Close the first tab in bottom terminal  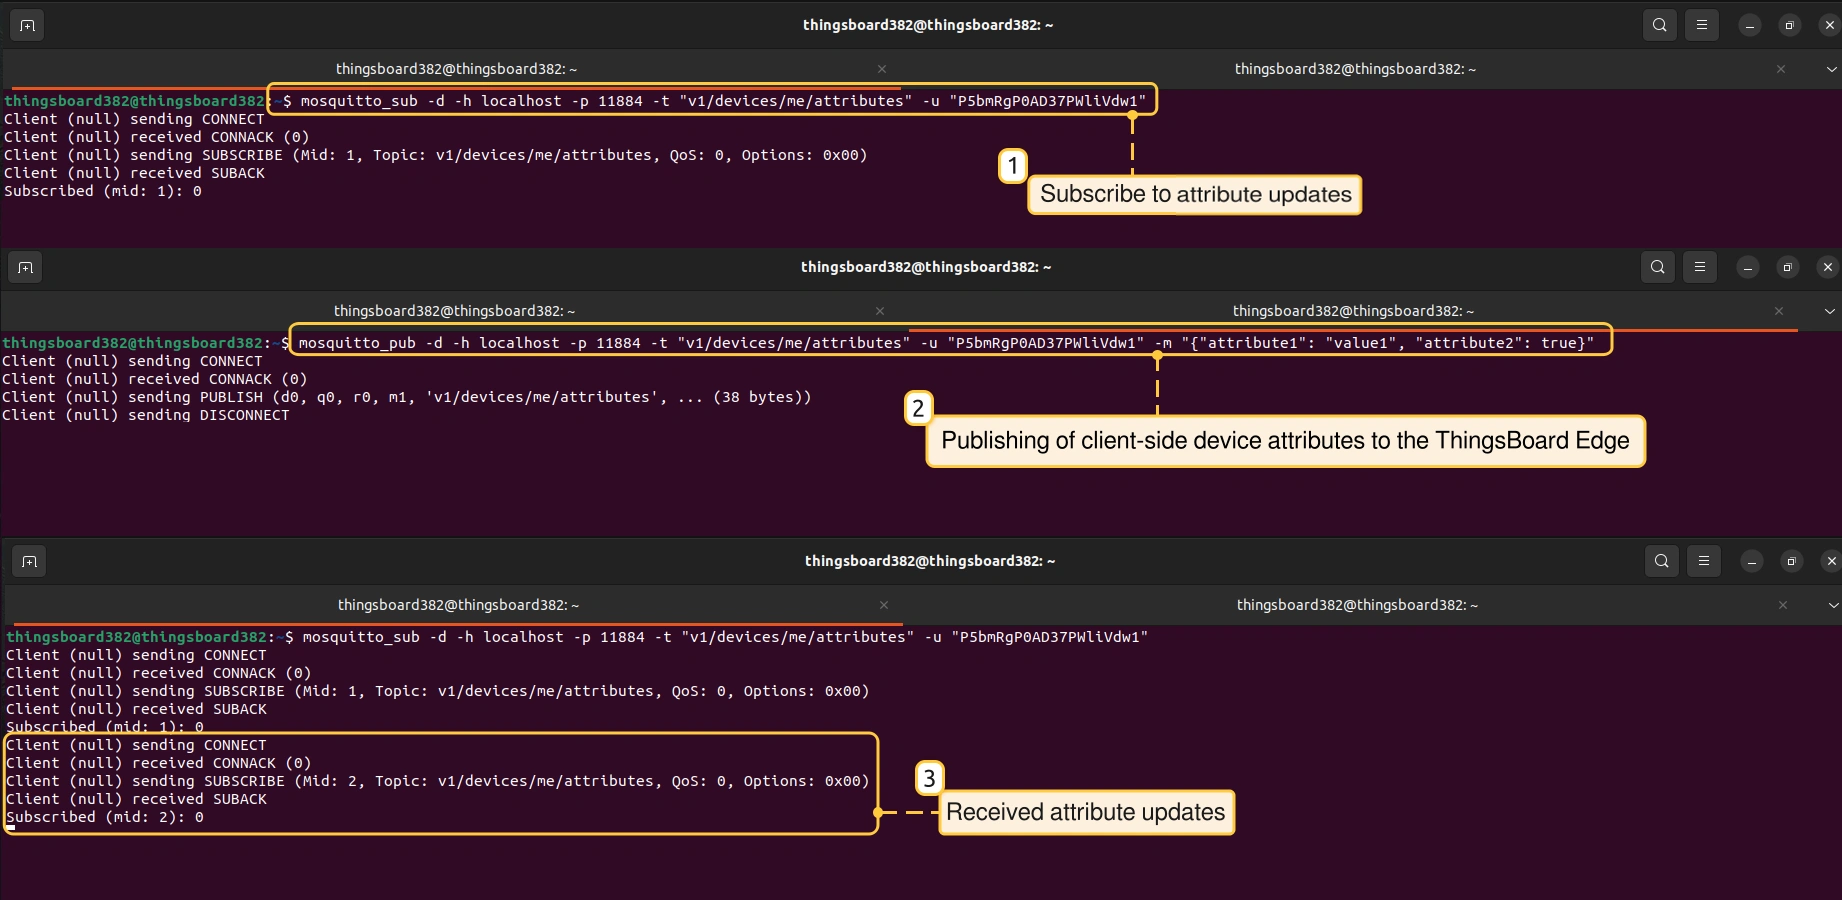(x=883, y=605)
